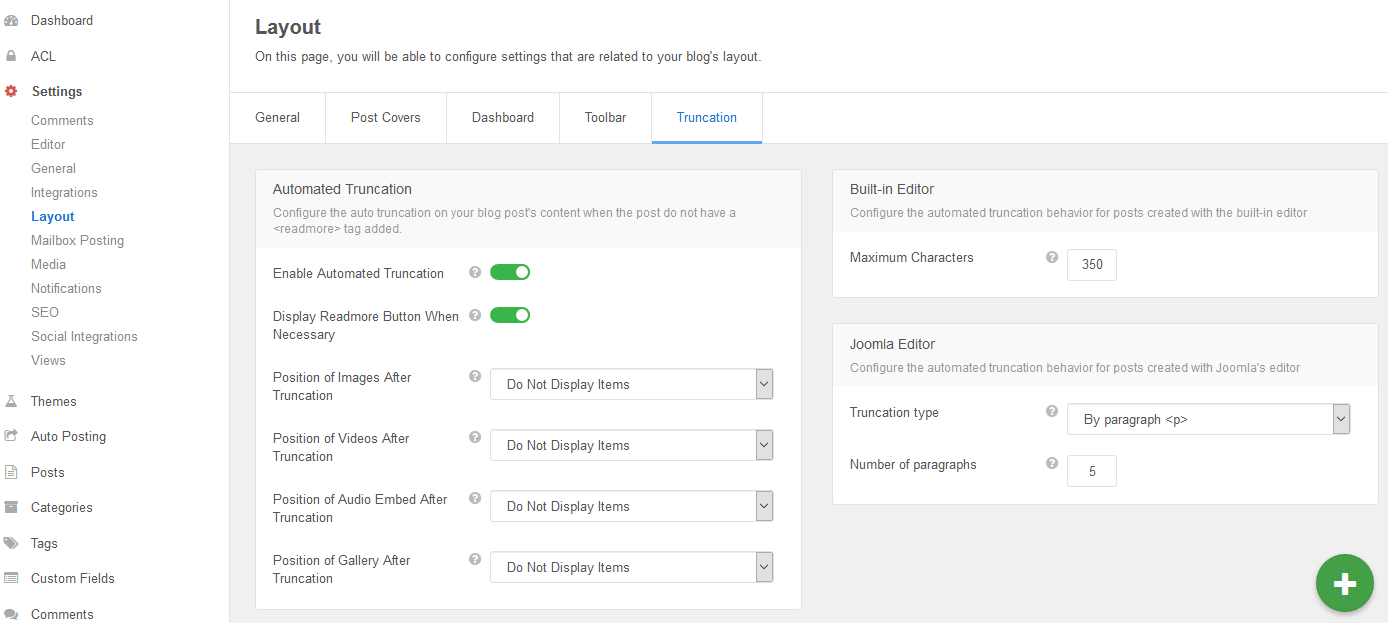
Task: Open the Layout settings link
Action: 53,216
